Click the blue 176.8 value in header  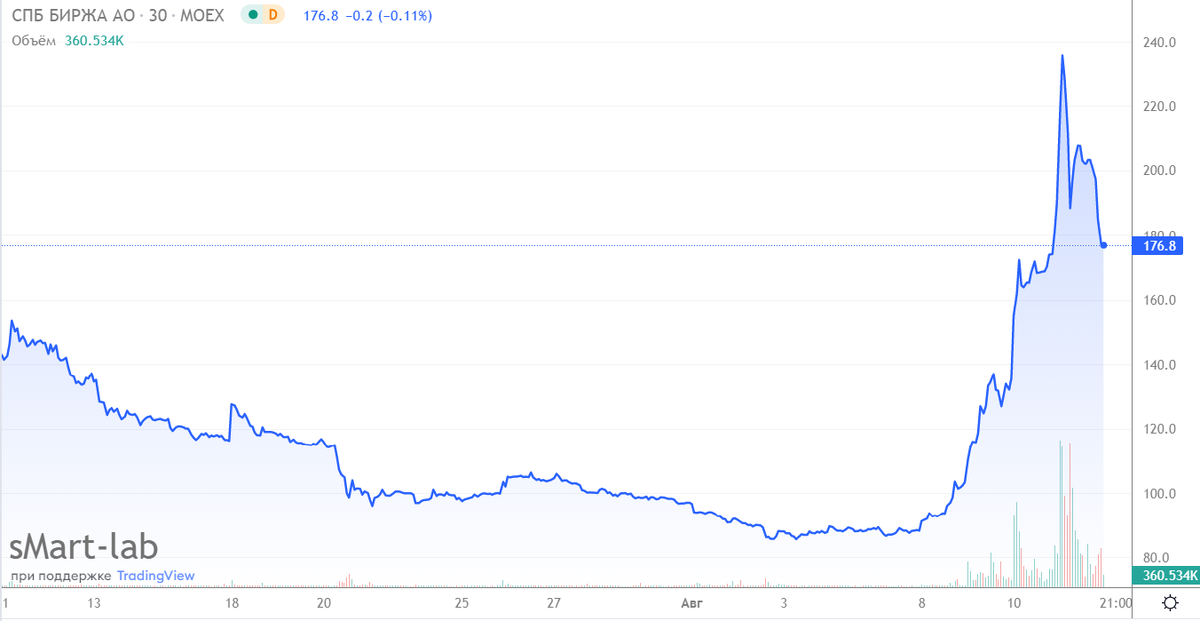pos(320,16)
